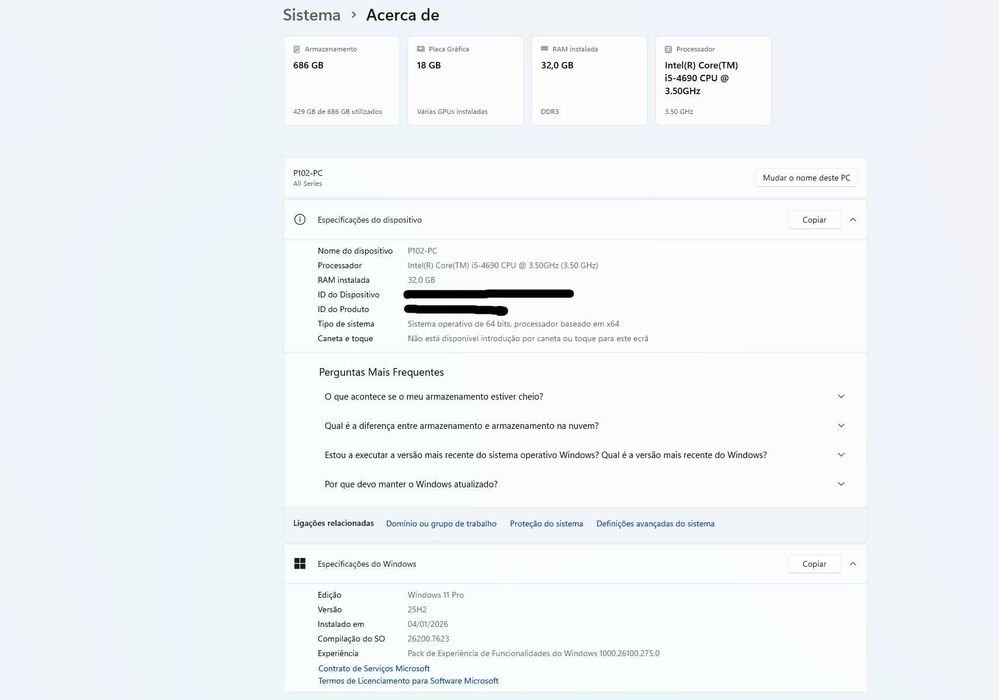Click Mudar o nome deste PC
This screenshot has width=999, height=700.
(806, 178)
